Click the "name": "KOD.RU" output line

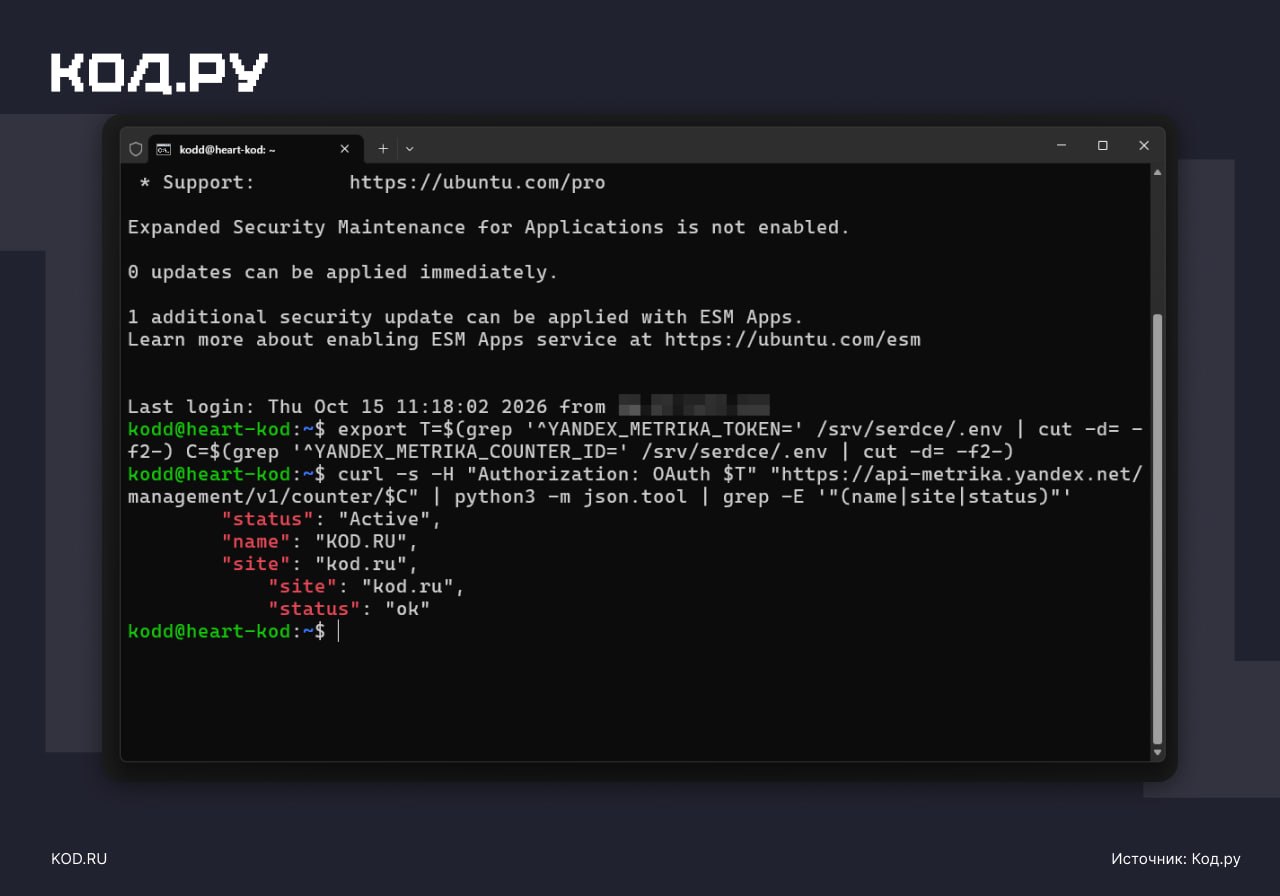(319, 542)
